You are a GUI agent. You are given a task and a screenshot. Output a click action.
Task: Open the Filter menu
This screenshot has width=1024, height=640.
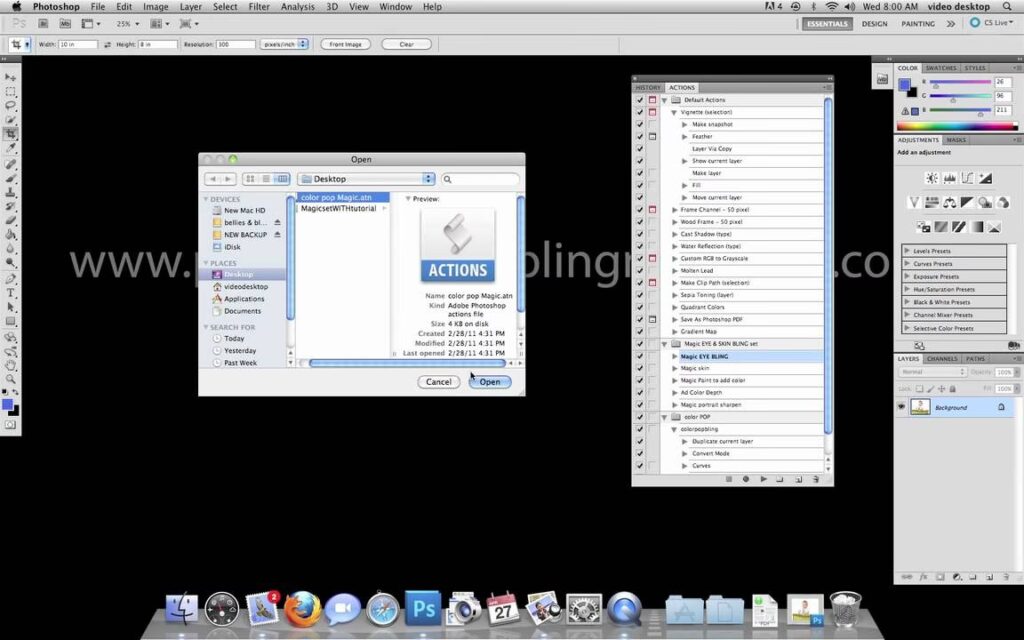click(259, 7)
